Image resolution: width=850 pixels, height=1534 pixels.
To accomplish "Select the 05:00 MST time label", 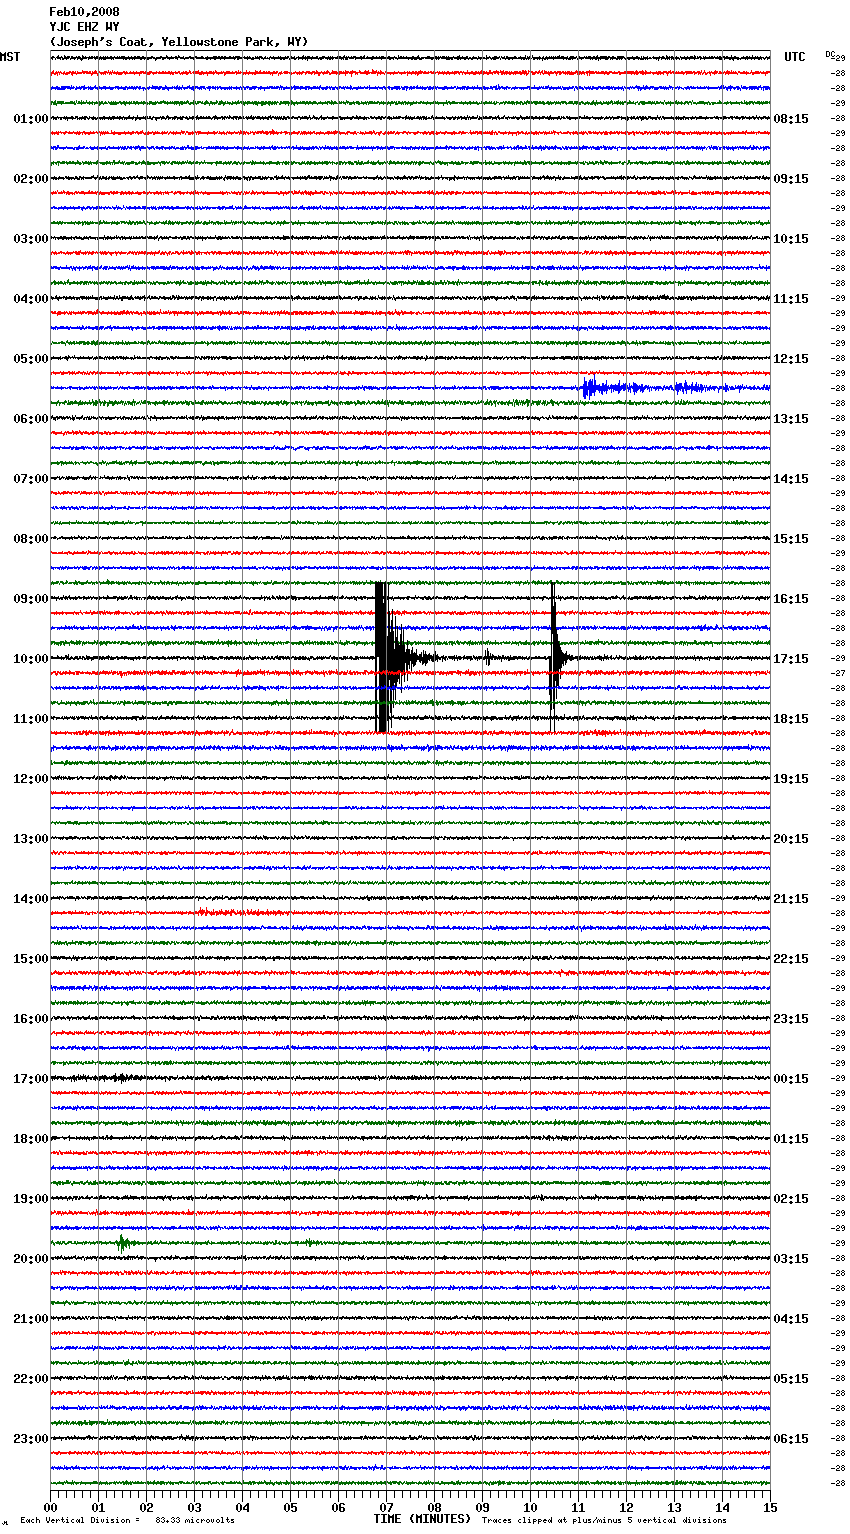I will [31, 359].
